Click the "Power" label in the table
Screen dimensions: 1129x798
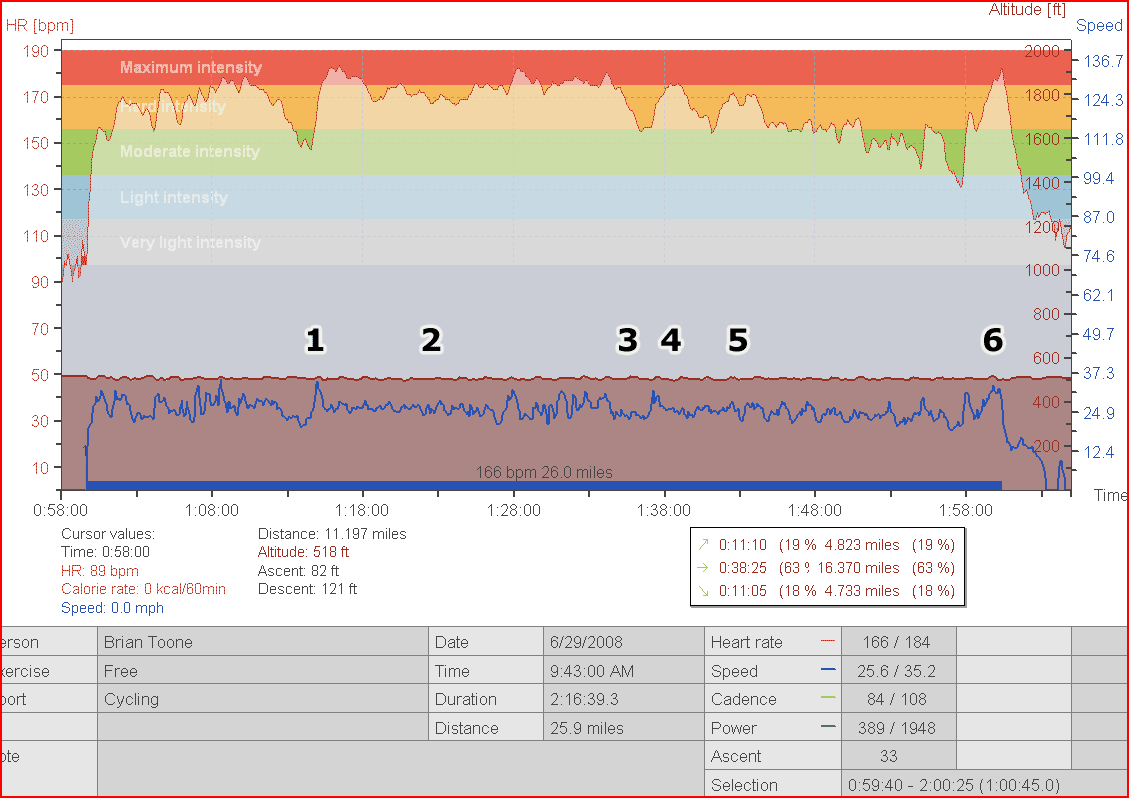click(x=734, y=727)
